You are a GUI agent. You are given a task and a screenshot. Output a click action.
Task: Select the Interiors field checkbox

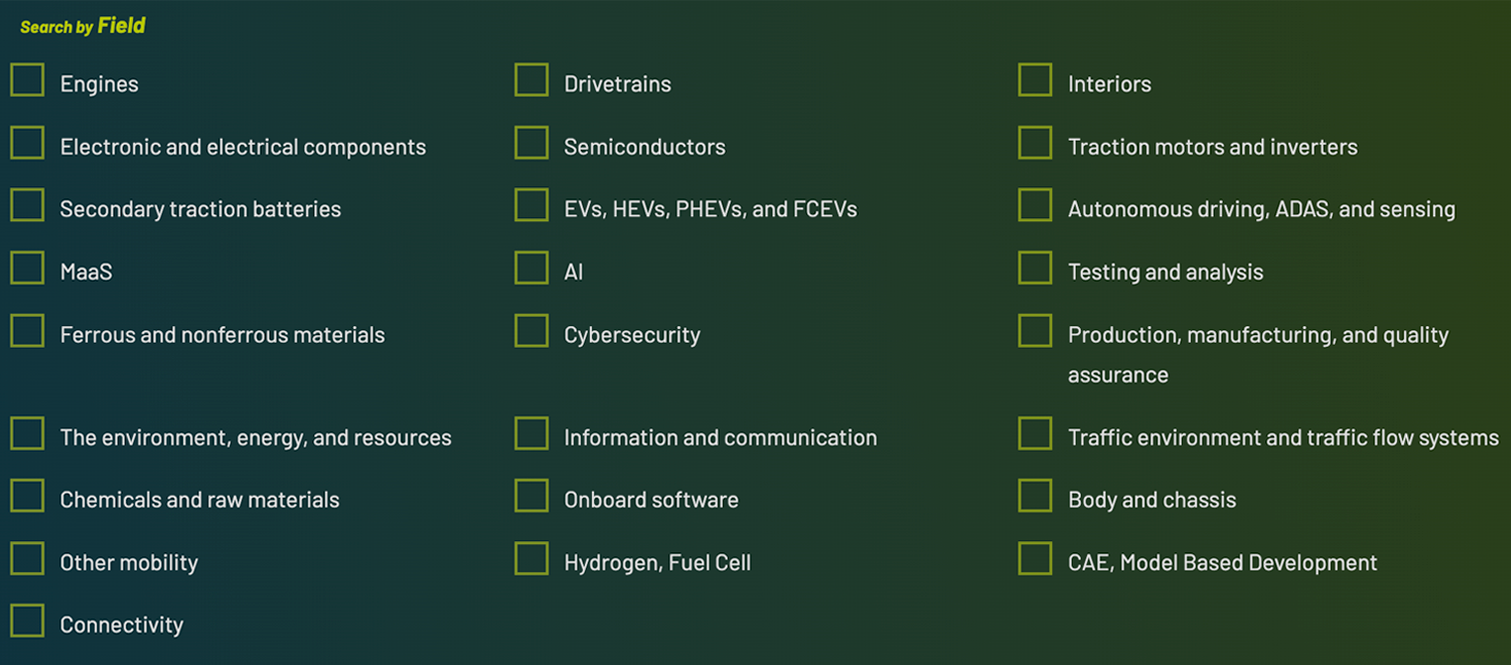1035,80
